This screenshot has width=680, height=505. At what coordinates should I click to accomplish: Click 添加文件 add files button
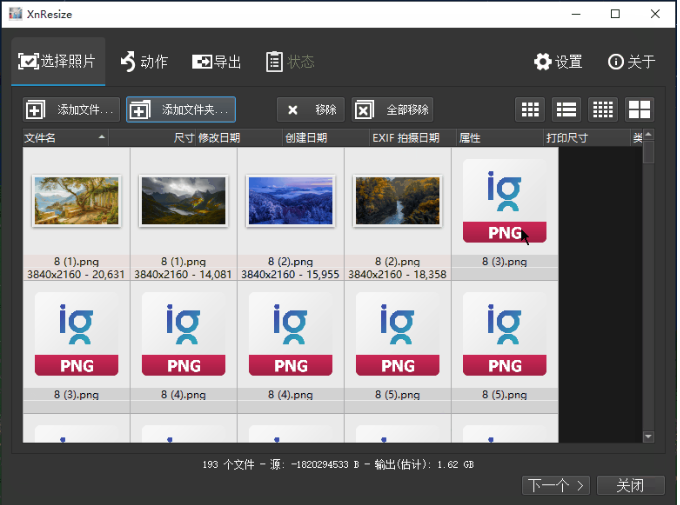point(71,110)
